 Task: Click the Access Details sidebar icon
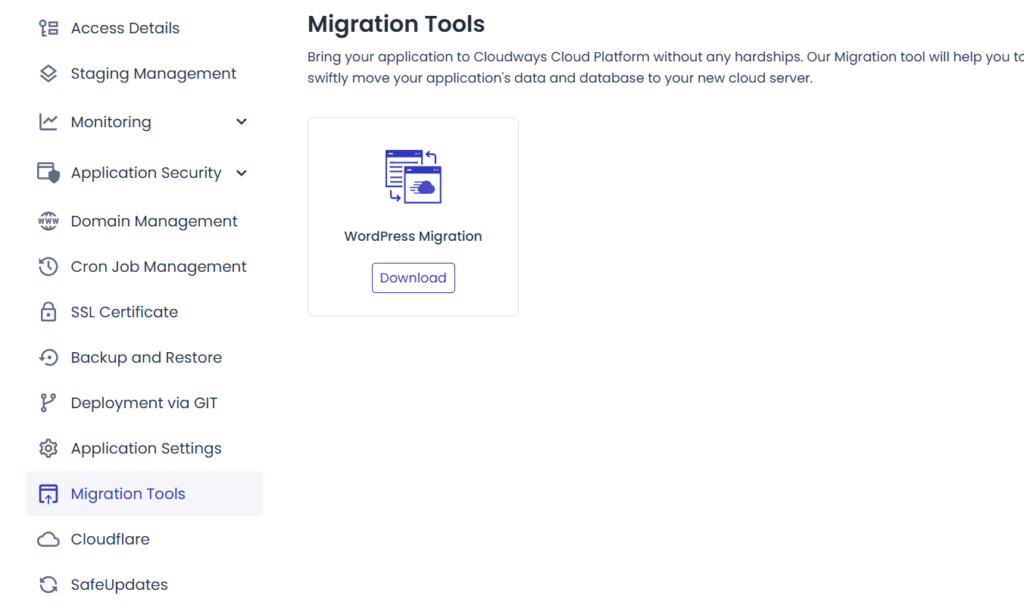tap(48, 28)
